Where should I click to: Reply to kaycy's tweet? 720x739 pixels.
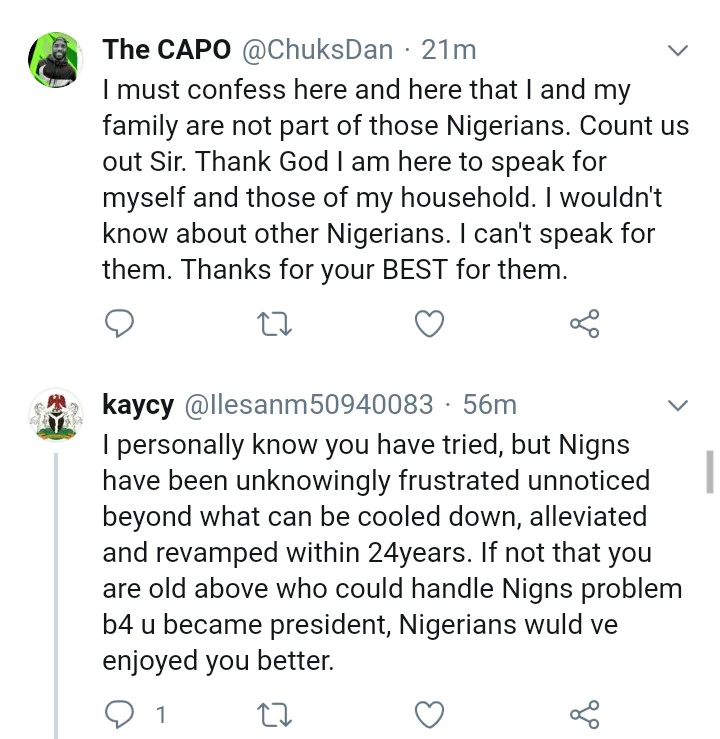point(120,713)
